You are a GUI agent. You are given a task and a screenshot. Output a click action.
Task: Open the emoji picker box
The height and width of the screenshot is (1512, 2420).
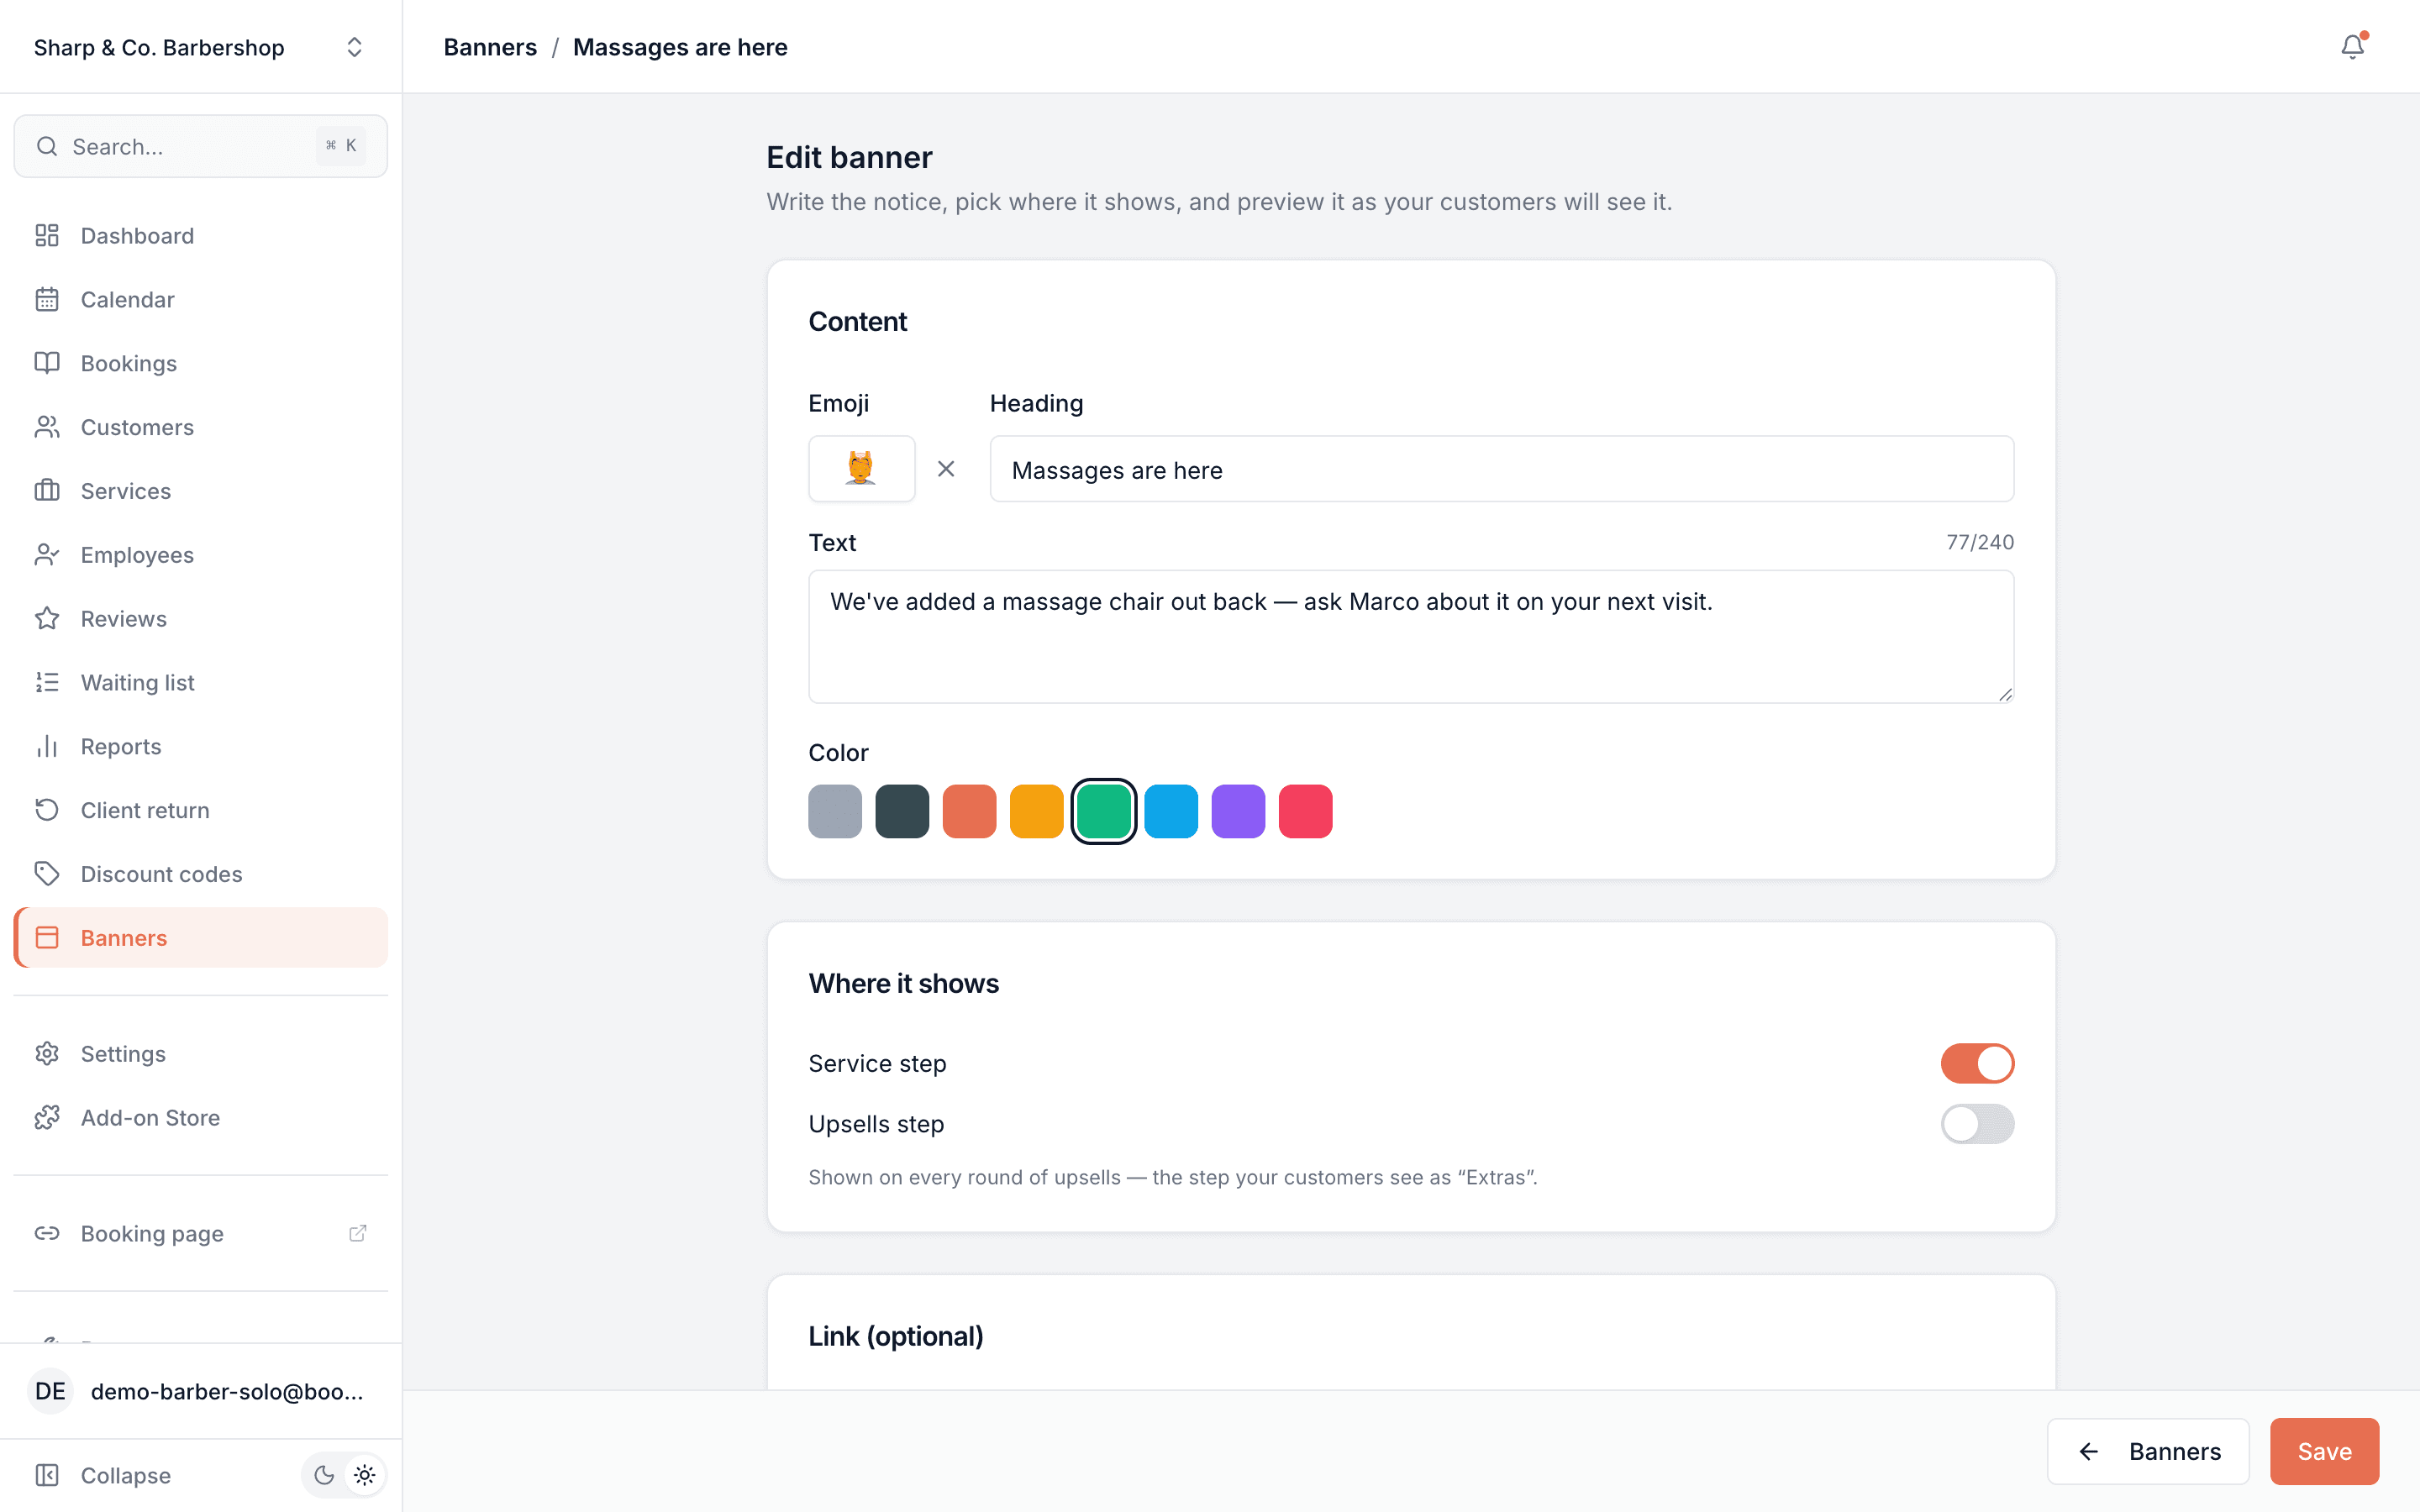[861, 469]
